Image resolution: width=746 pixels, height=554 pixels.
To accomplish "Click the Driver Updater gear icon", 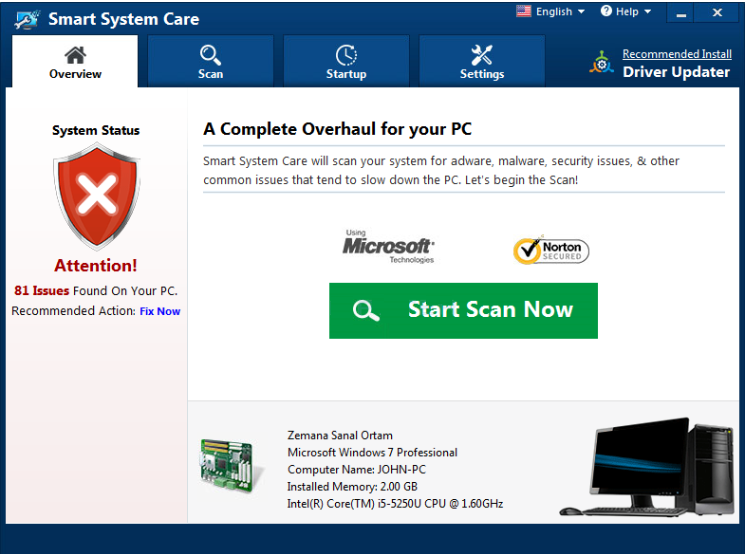I will click(x=601, y=62).
